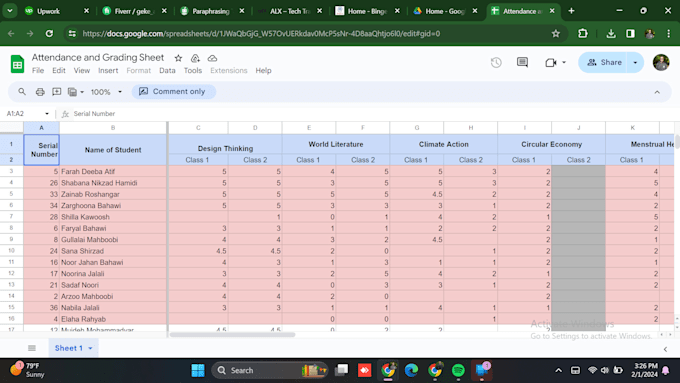This screenshot has height=383, width=680.
Task: Open the browser tab search dropdown
Action: click(x=10, y=11)
